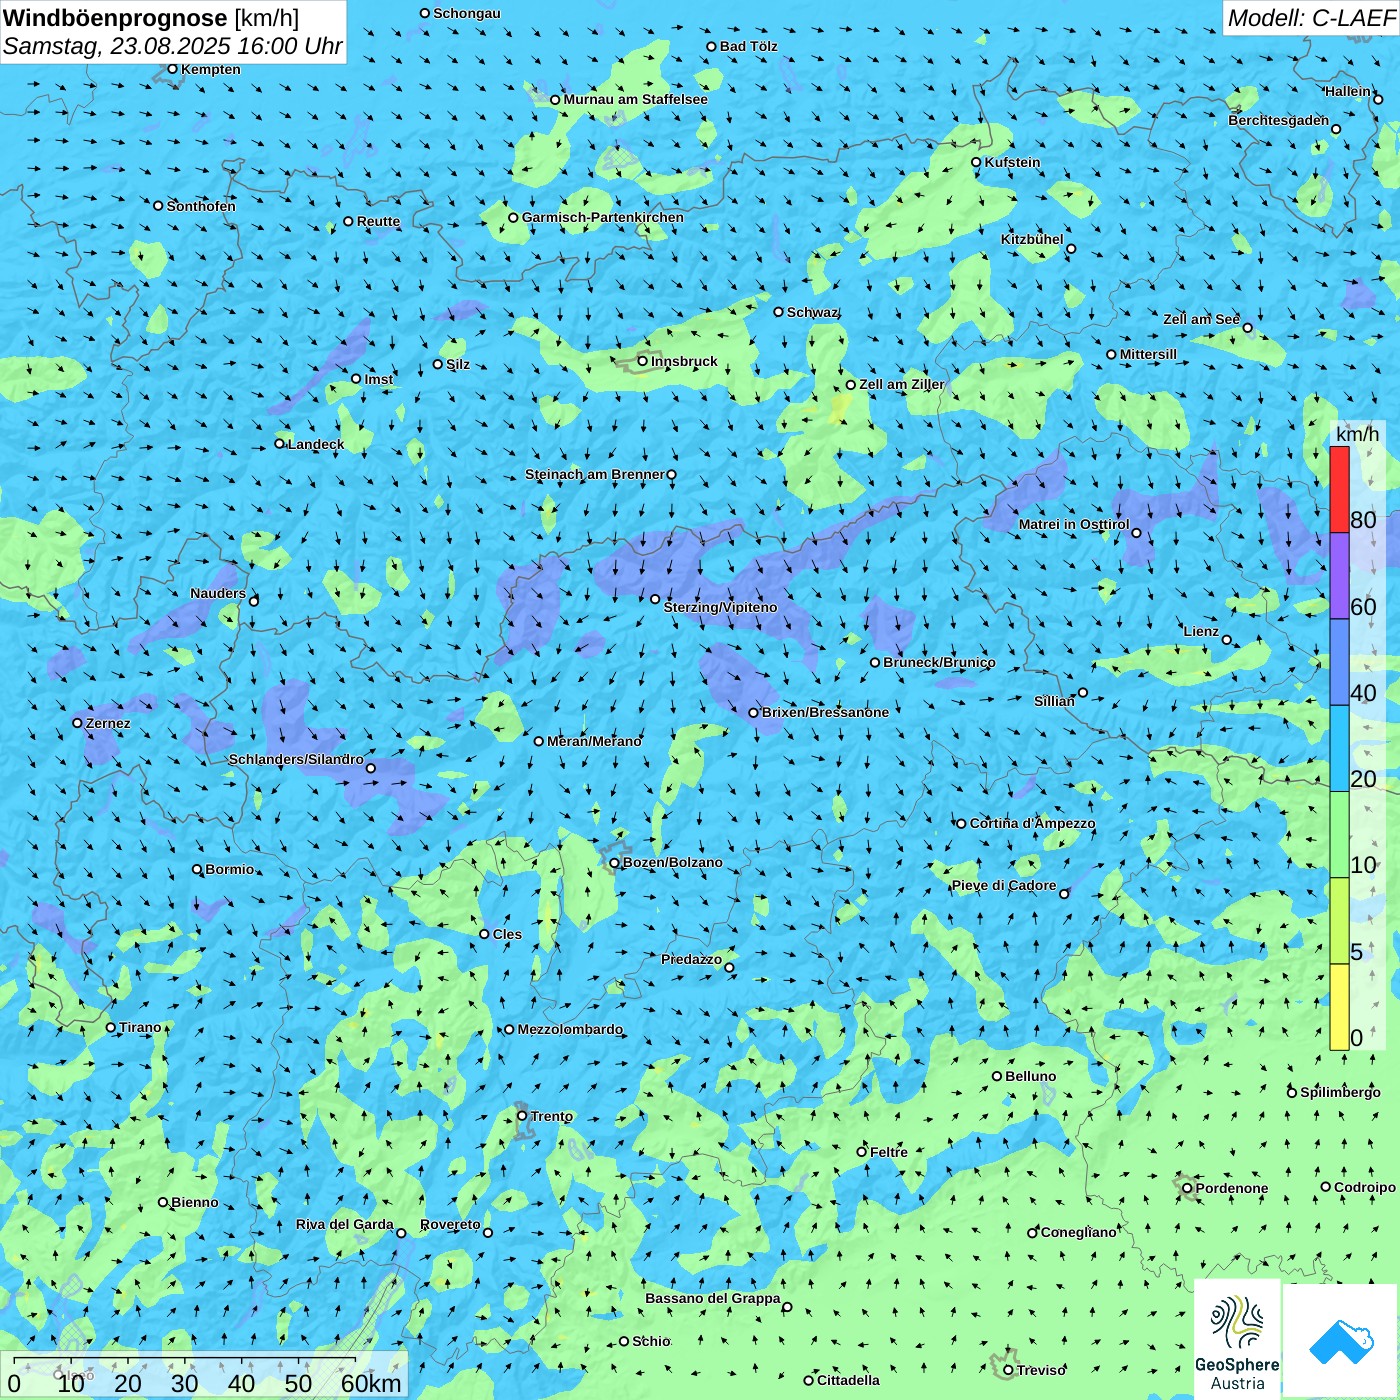Click the Brixen/Bressanone label

[825, 712]
